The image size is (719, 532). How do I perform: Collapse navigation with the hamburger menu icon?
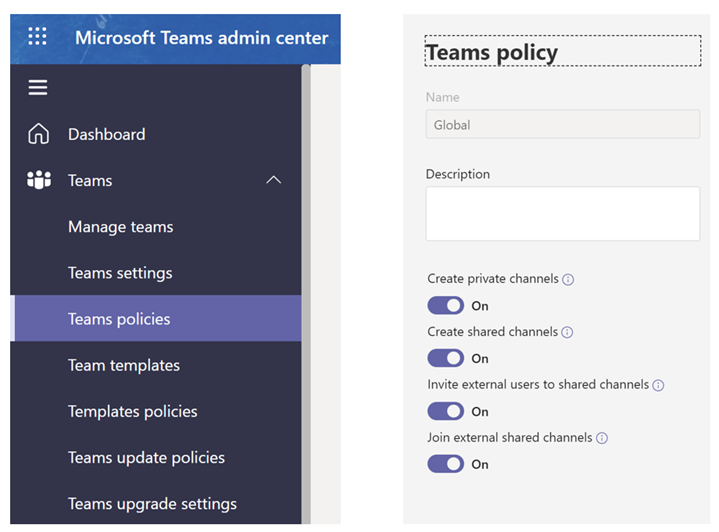pos(38,87)
